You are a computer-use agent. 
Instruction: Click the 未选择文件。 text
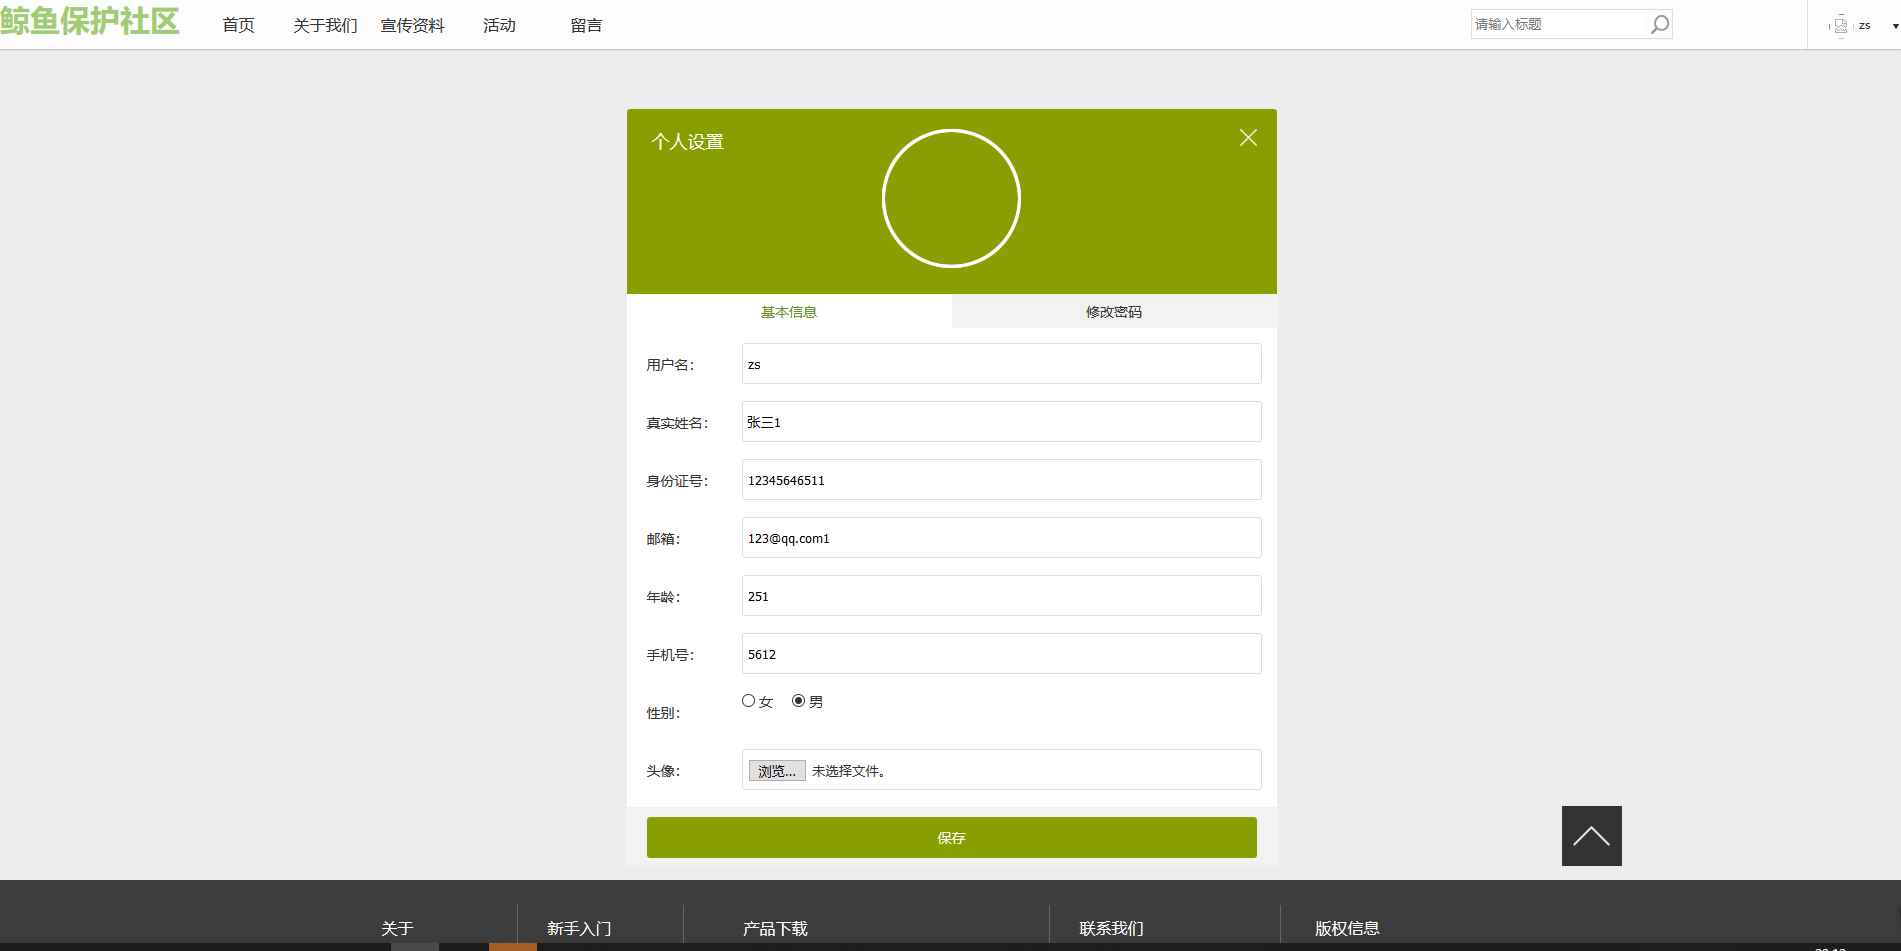[x=848, y=771]
